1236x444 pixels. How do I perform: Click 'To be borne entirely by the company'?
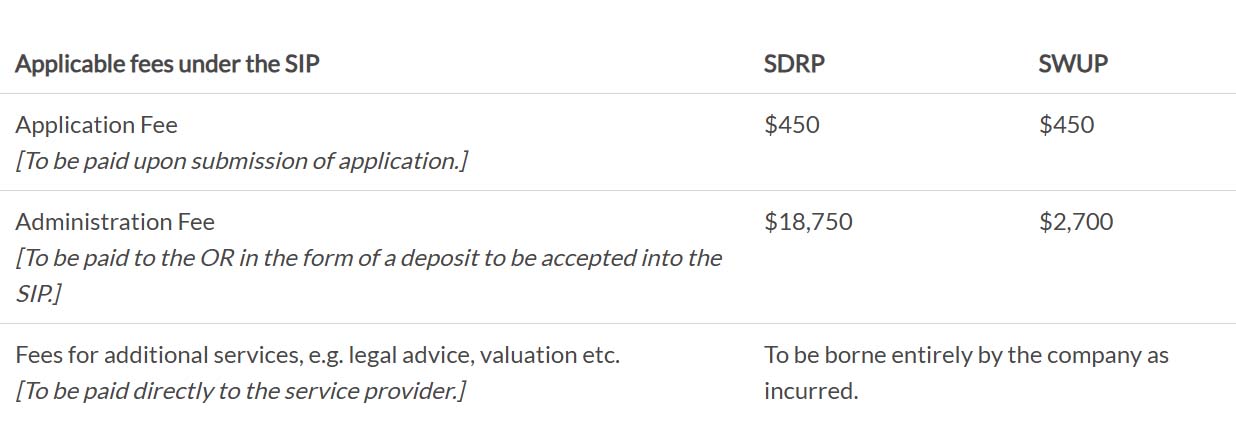pos(966,355)
